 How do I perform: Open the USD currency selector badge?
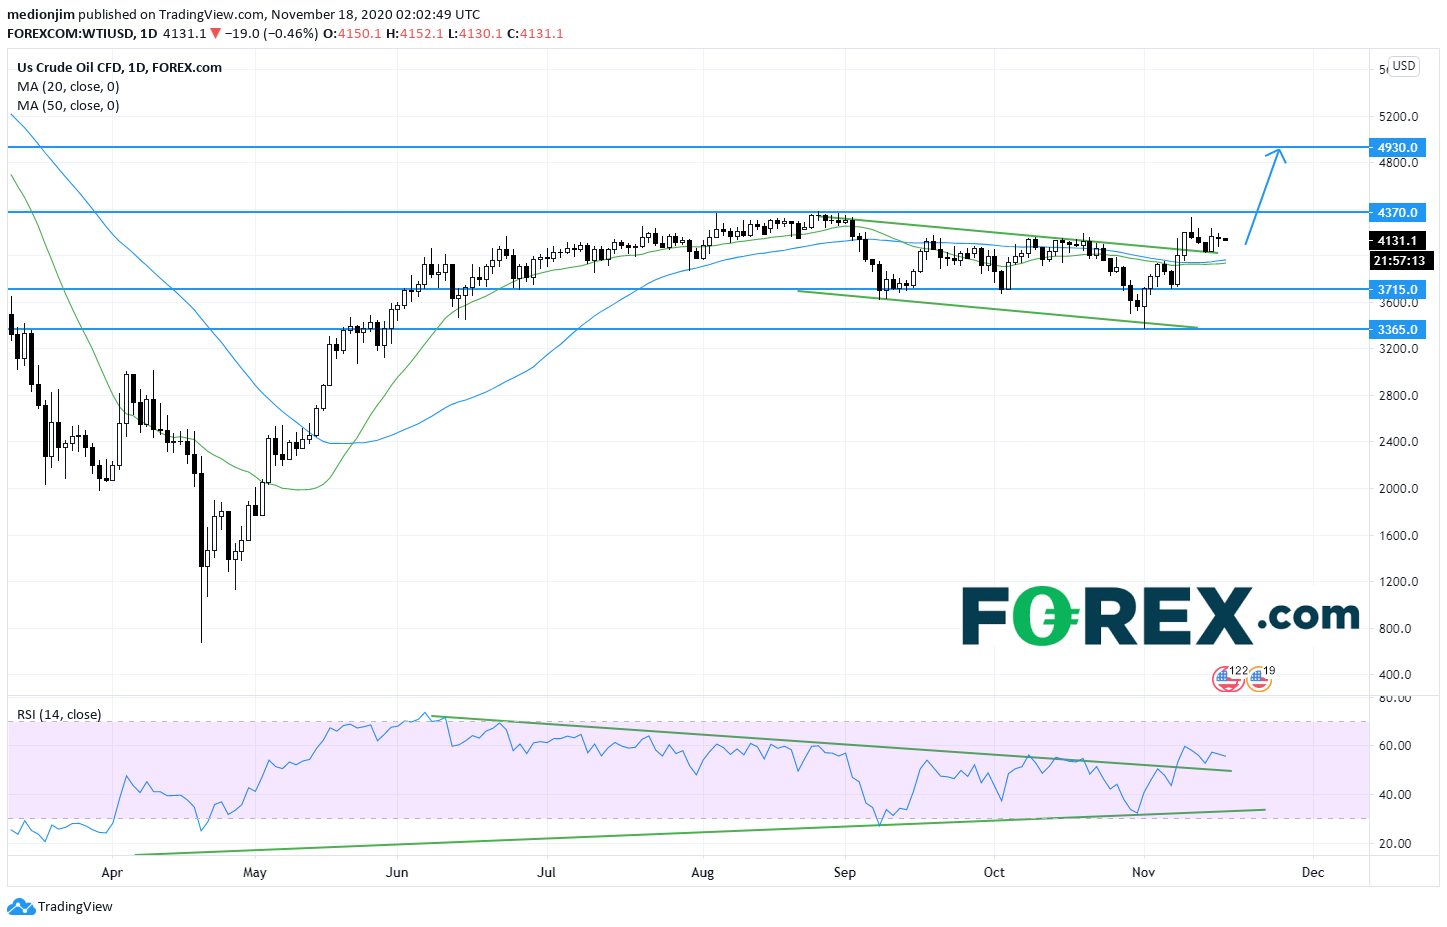1404,66
